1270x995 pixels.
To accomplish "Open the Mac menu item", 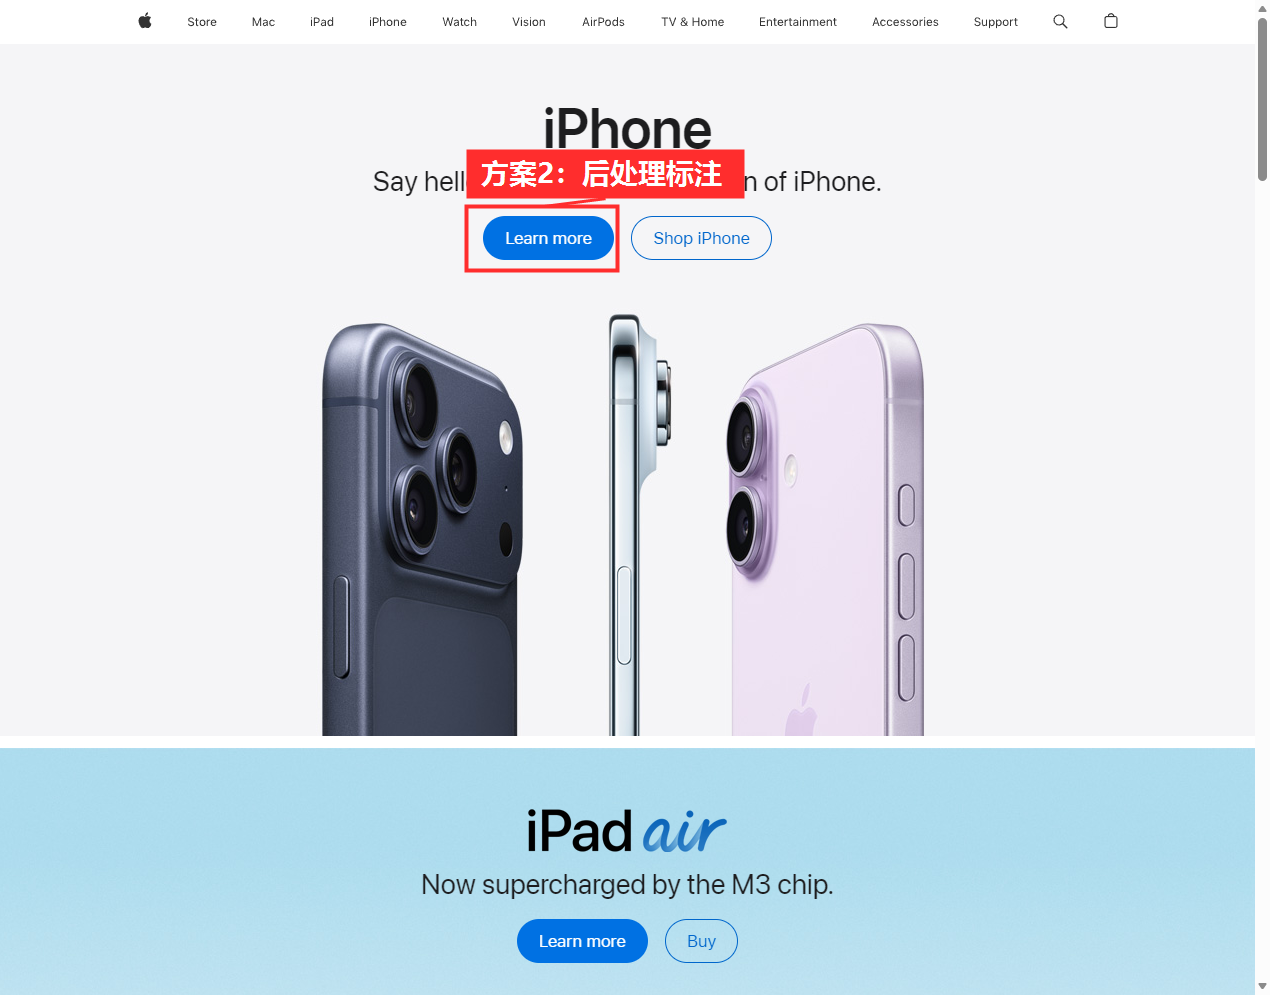I will click(263, 22).
